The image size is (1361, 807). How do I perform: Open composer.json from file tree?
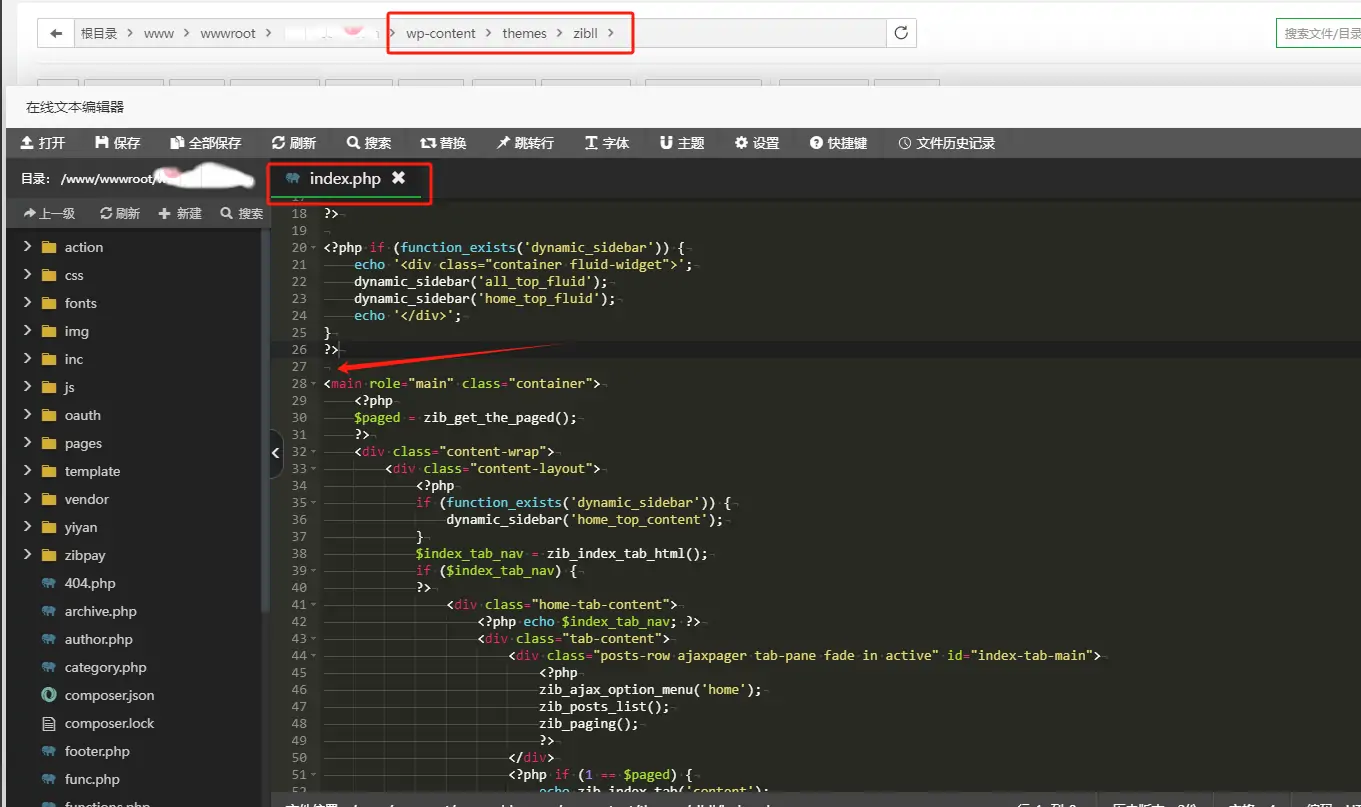(109, 695)
